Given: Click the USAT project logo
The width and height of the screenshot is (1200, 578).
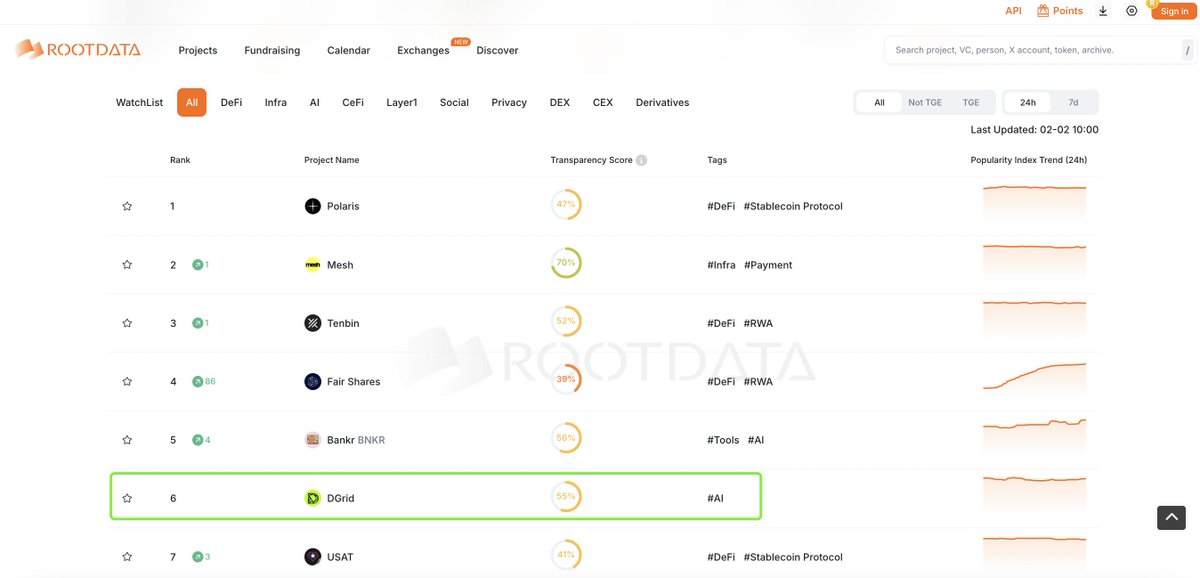Looking at the screenshot, I should [313, 557].
